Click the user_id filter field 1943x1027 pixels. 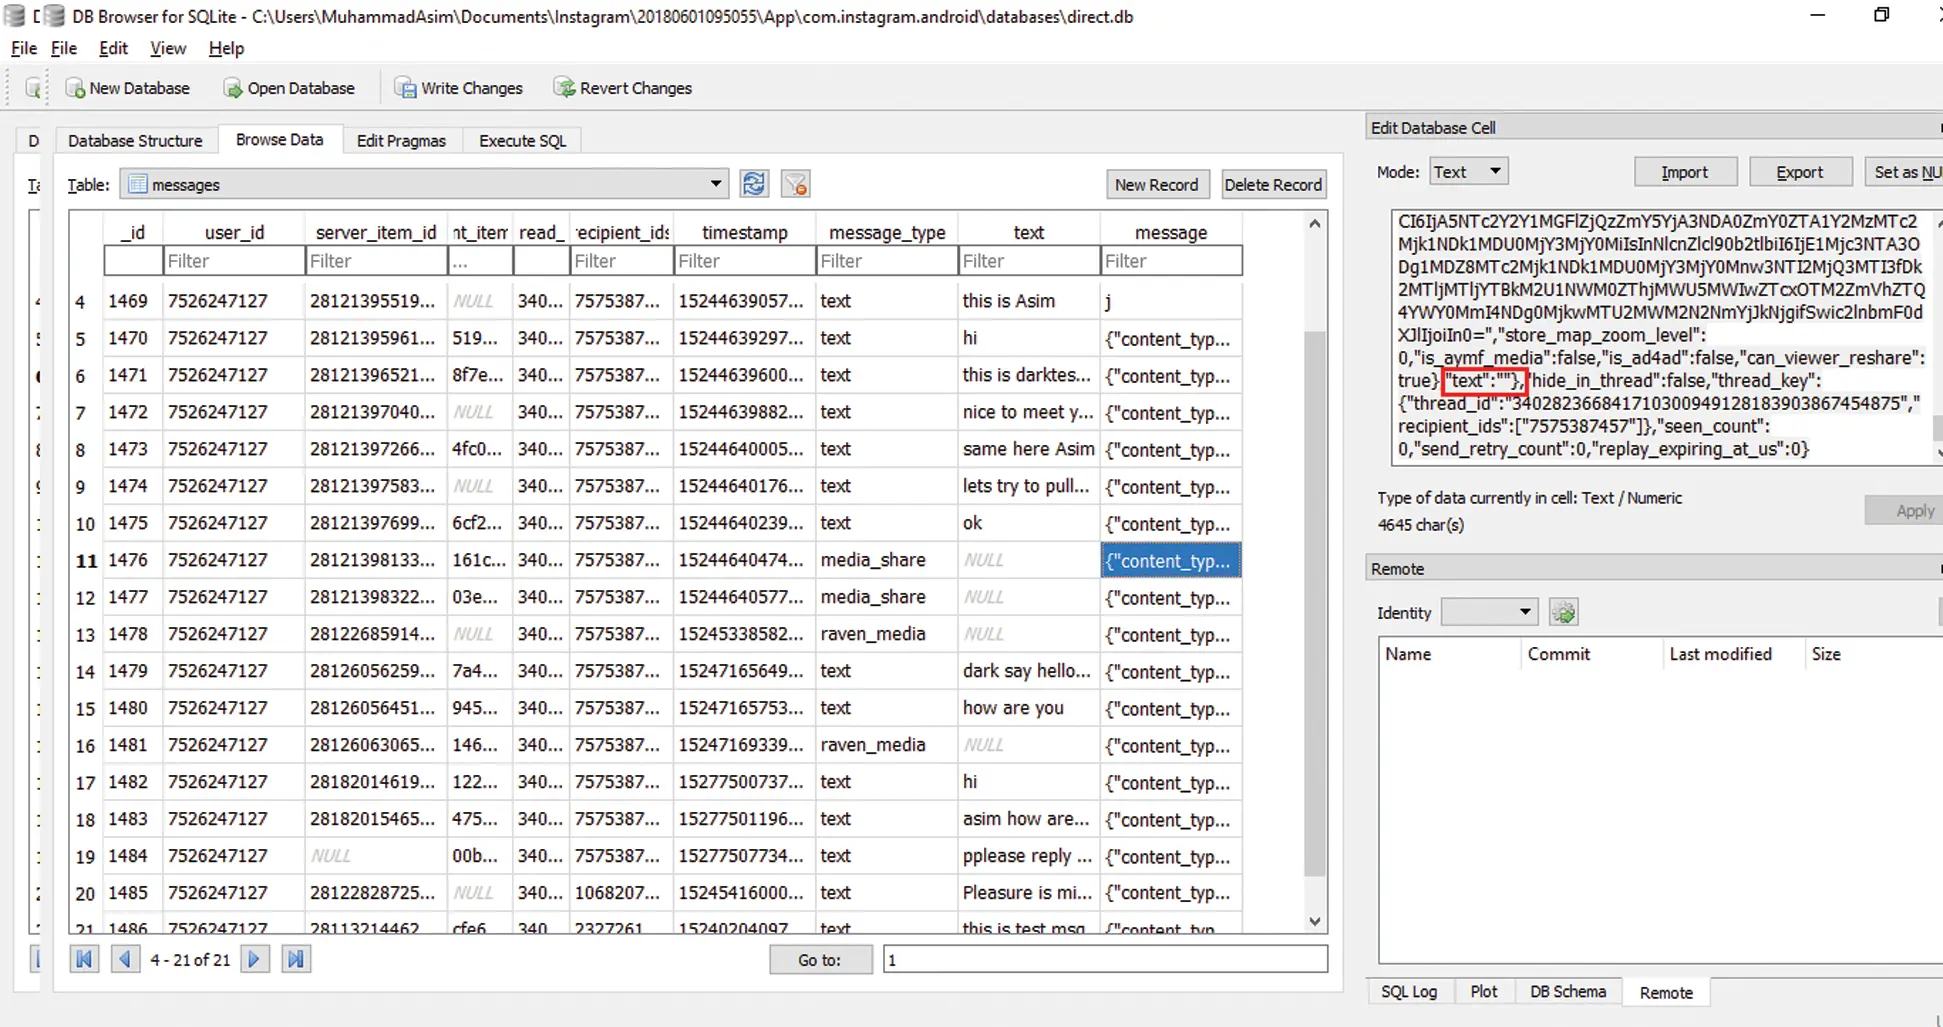pyautogui.click(x=234, y=260)
